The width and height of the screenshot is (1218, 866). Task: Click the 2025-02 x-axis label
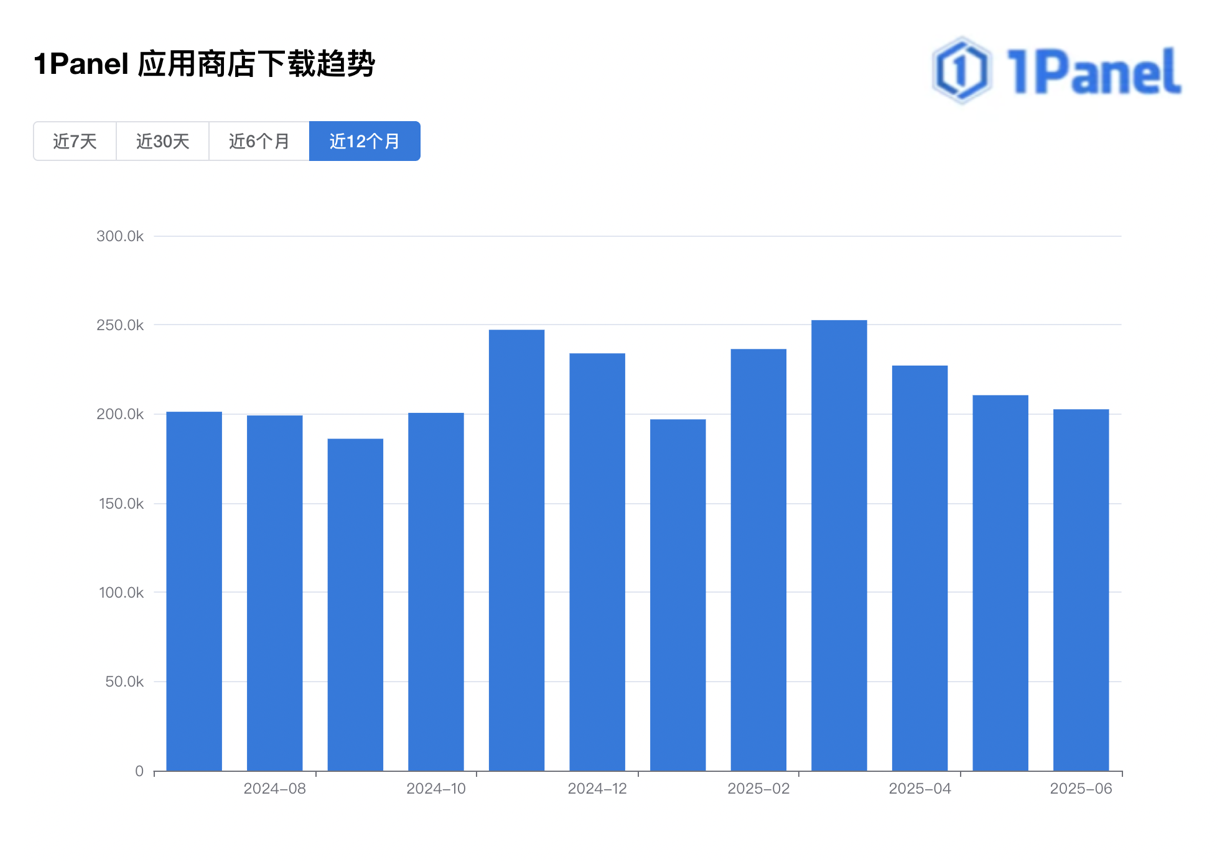click(x=759, y=789)
